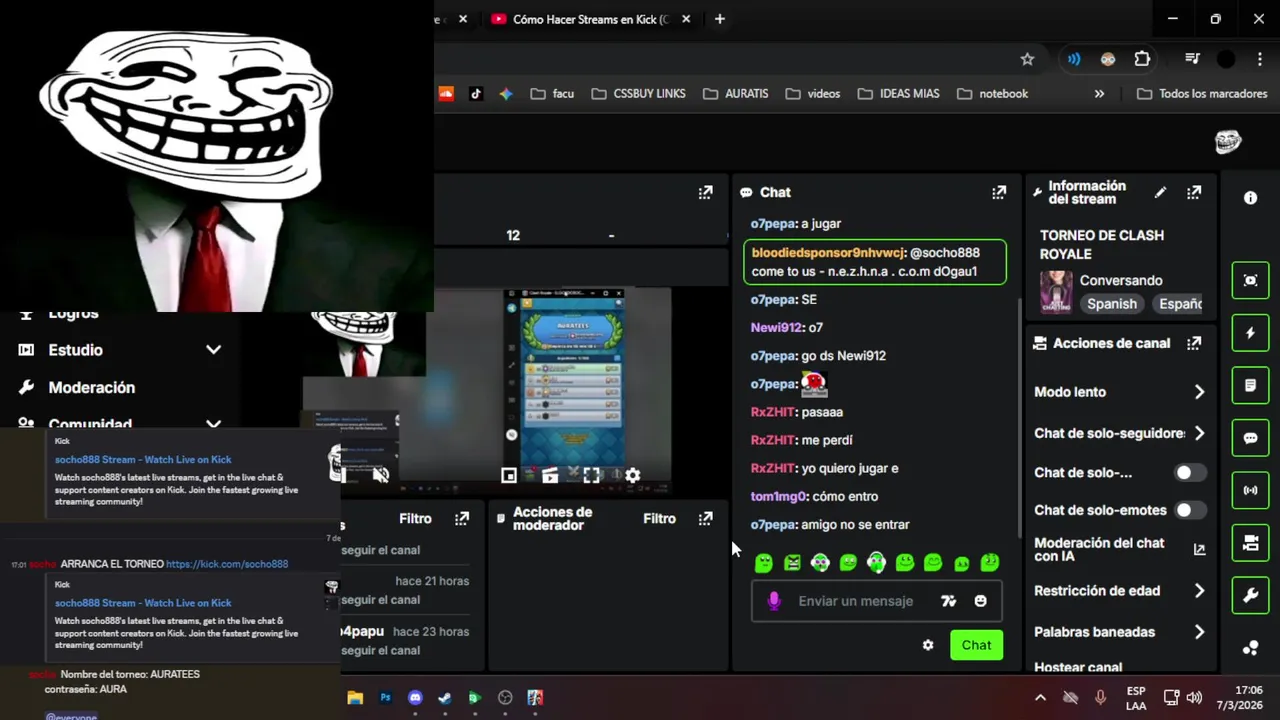Screen dimensions: 1280x720
Task: Open the notebook bookmarks folder
Action: pyautogui.click(x=992, y=93)
